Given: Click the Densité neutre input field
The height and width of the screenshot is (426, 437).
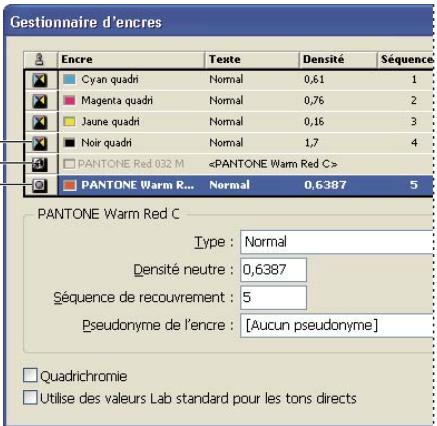Looking at the screenshot, I should coord(273,270).
